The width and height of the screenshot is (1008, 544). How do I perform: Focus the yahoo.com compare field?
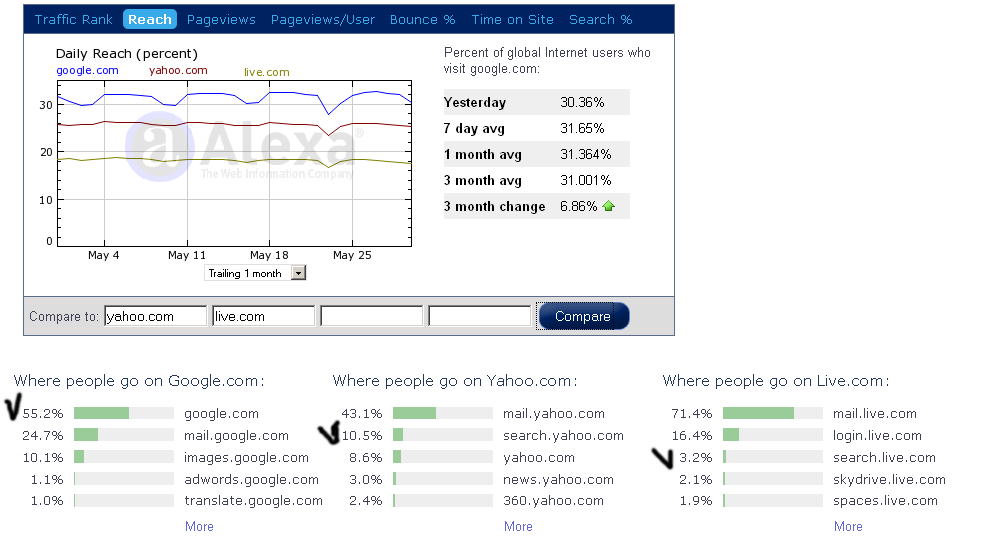click(156, 316)
